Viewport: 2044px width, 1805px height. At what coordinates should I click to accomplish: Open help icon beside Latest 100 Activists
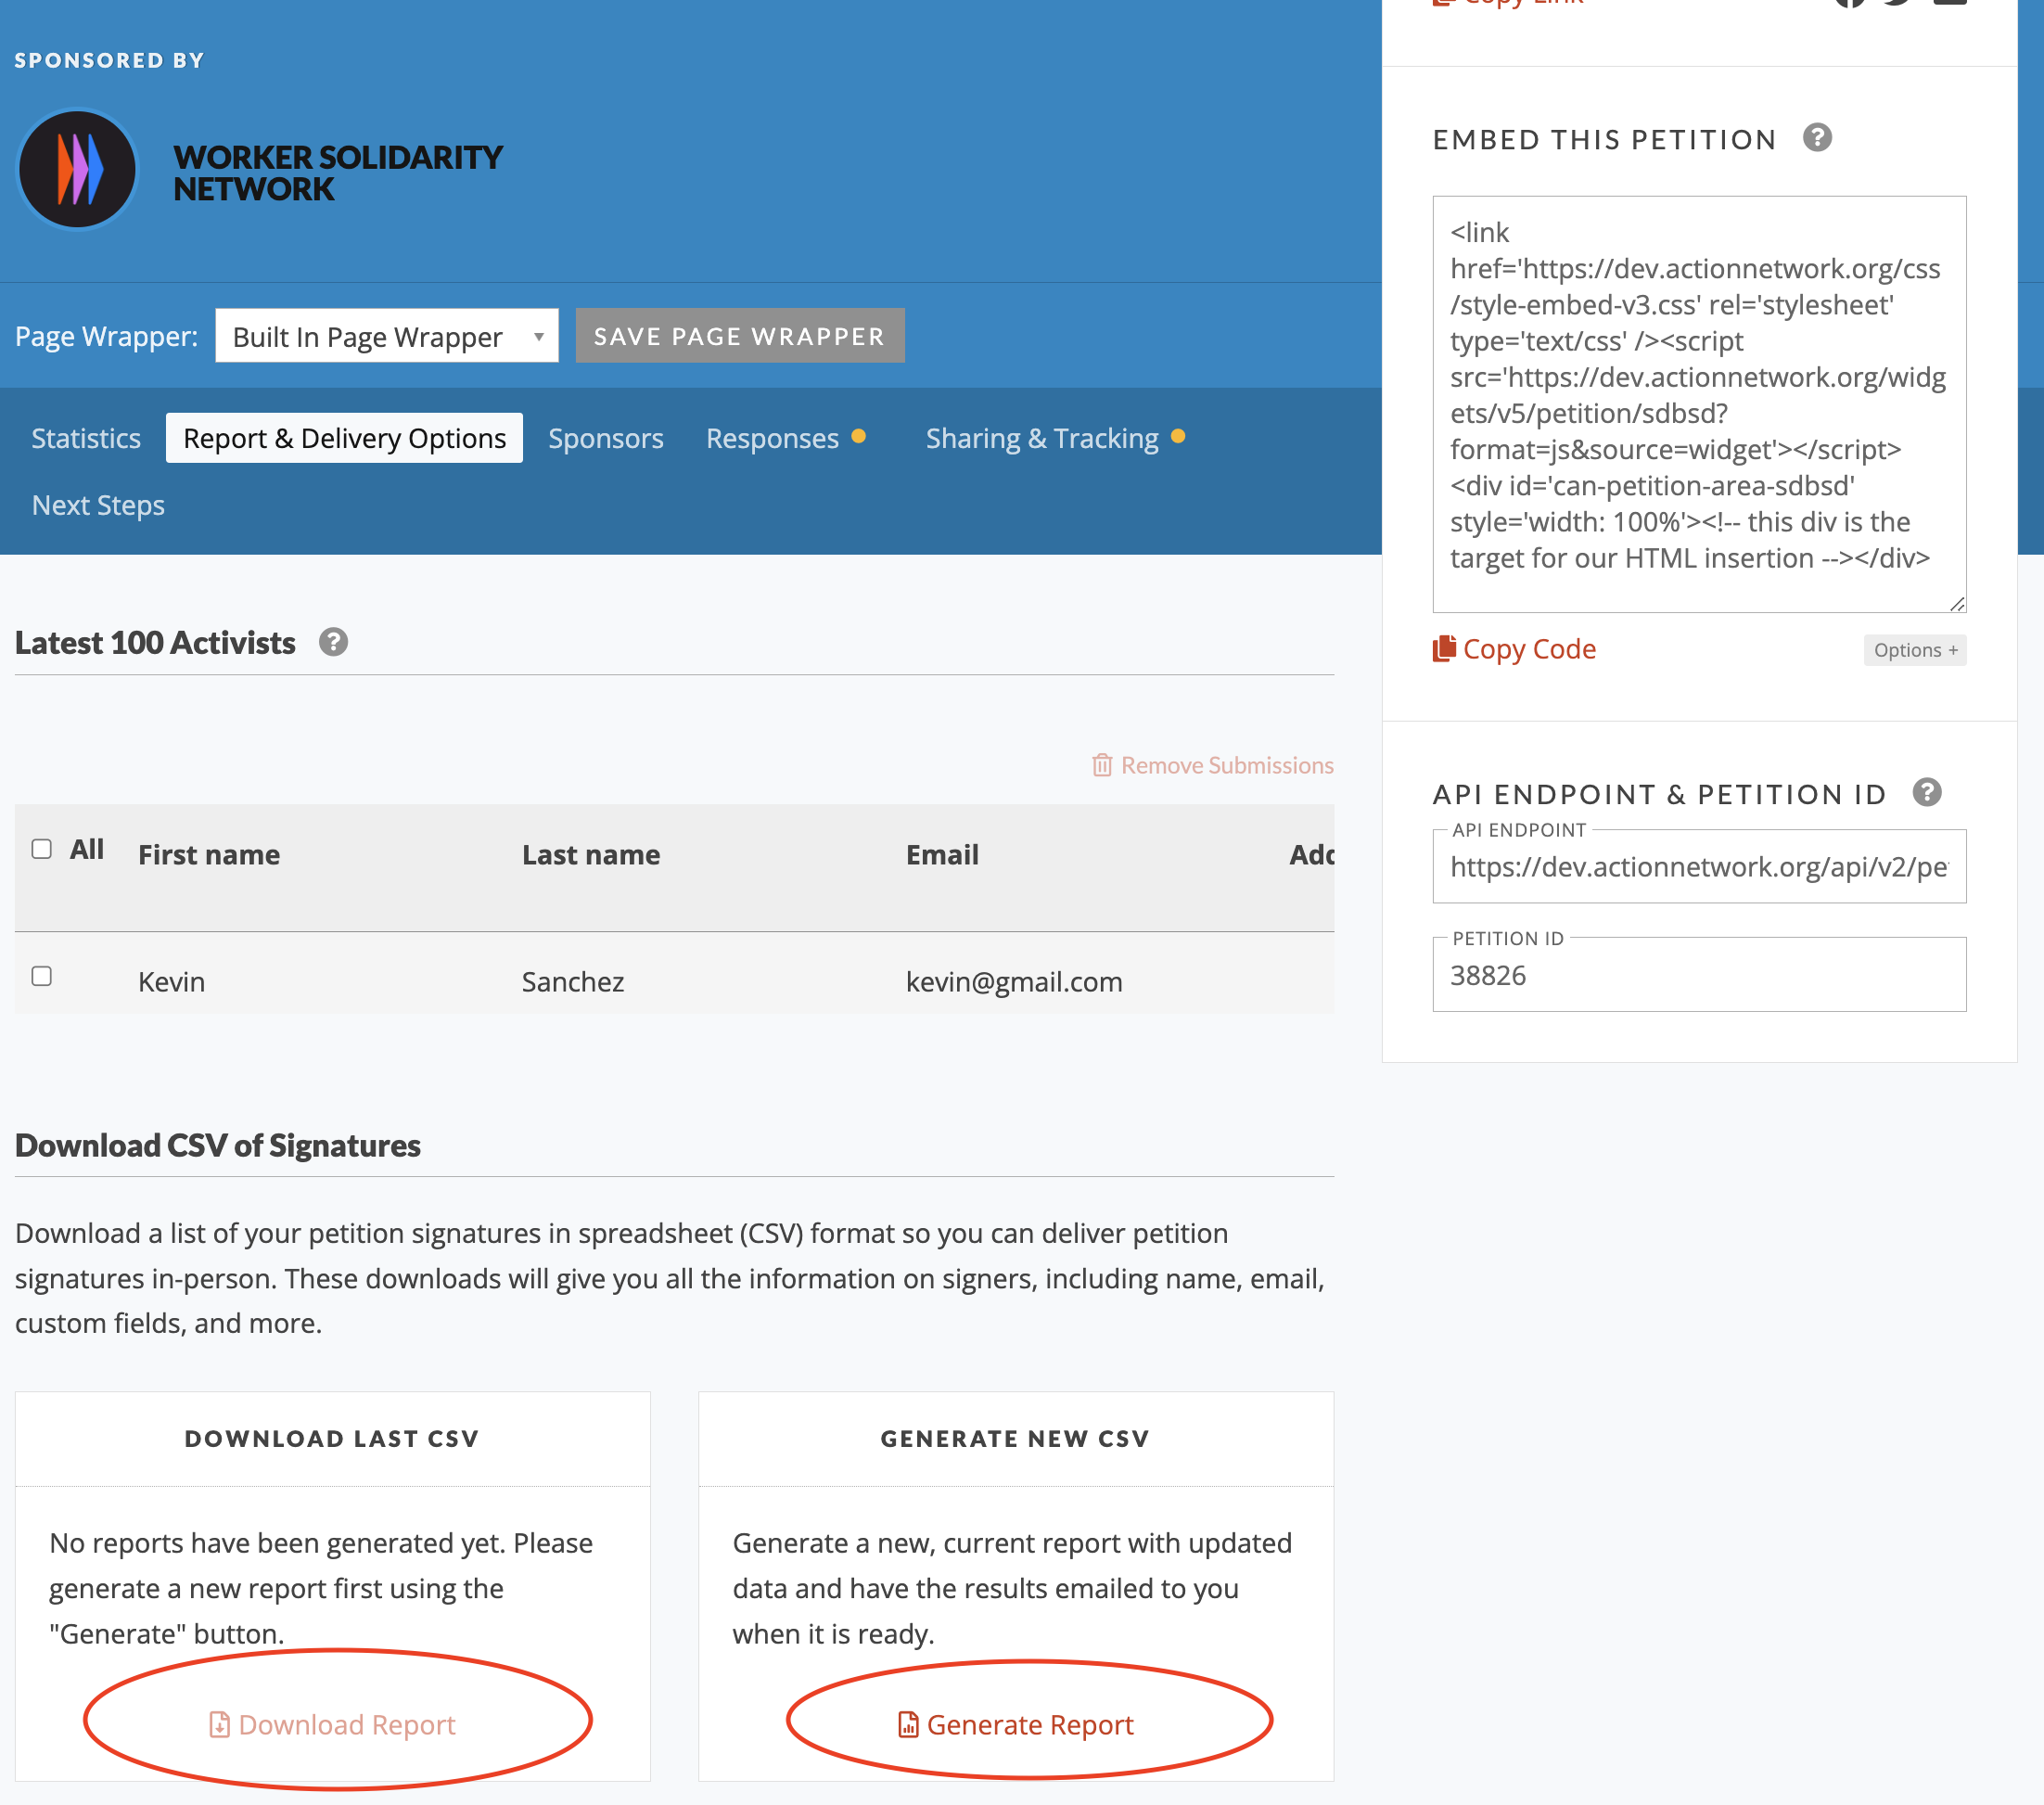click(333, 642)
